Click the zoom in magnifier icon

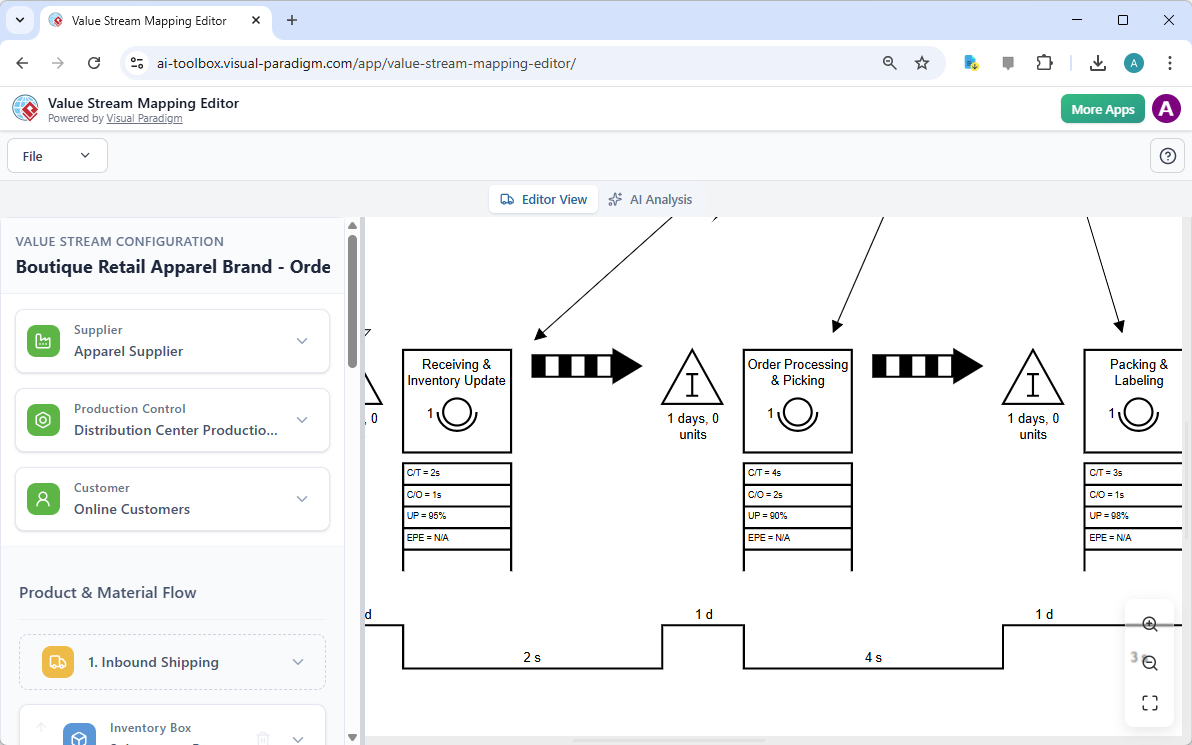coord(1149,623)
